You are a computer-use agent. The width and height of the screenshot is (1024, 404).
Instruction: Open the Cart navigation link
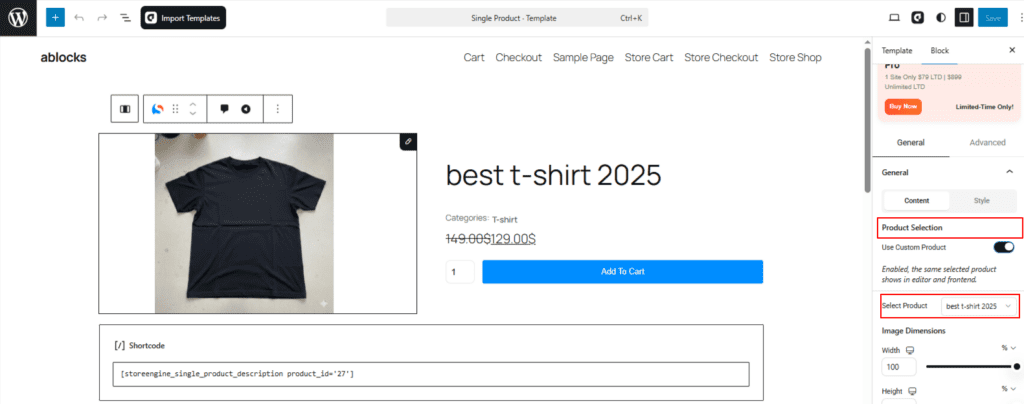click(x=474, y=57)
